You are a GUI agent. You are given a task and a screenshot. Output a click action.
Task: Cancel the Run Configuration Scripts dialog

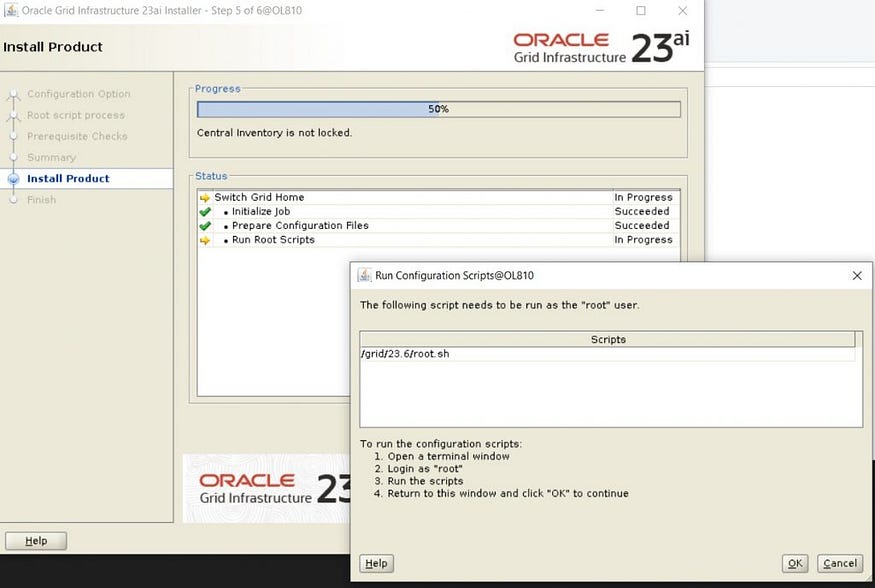pyautogui.click(x=840, y=563)
